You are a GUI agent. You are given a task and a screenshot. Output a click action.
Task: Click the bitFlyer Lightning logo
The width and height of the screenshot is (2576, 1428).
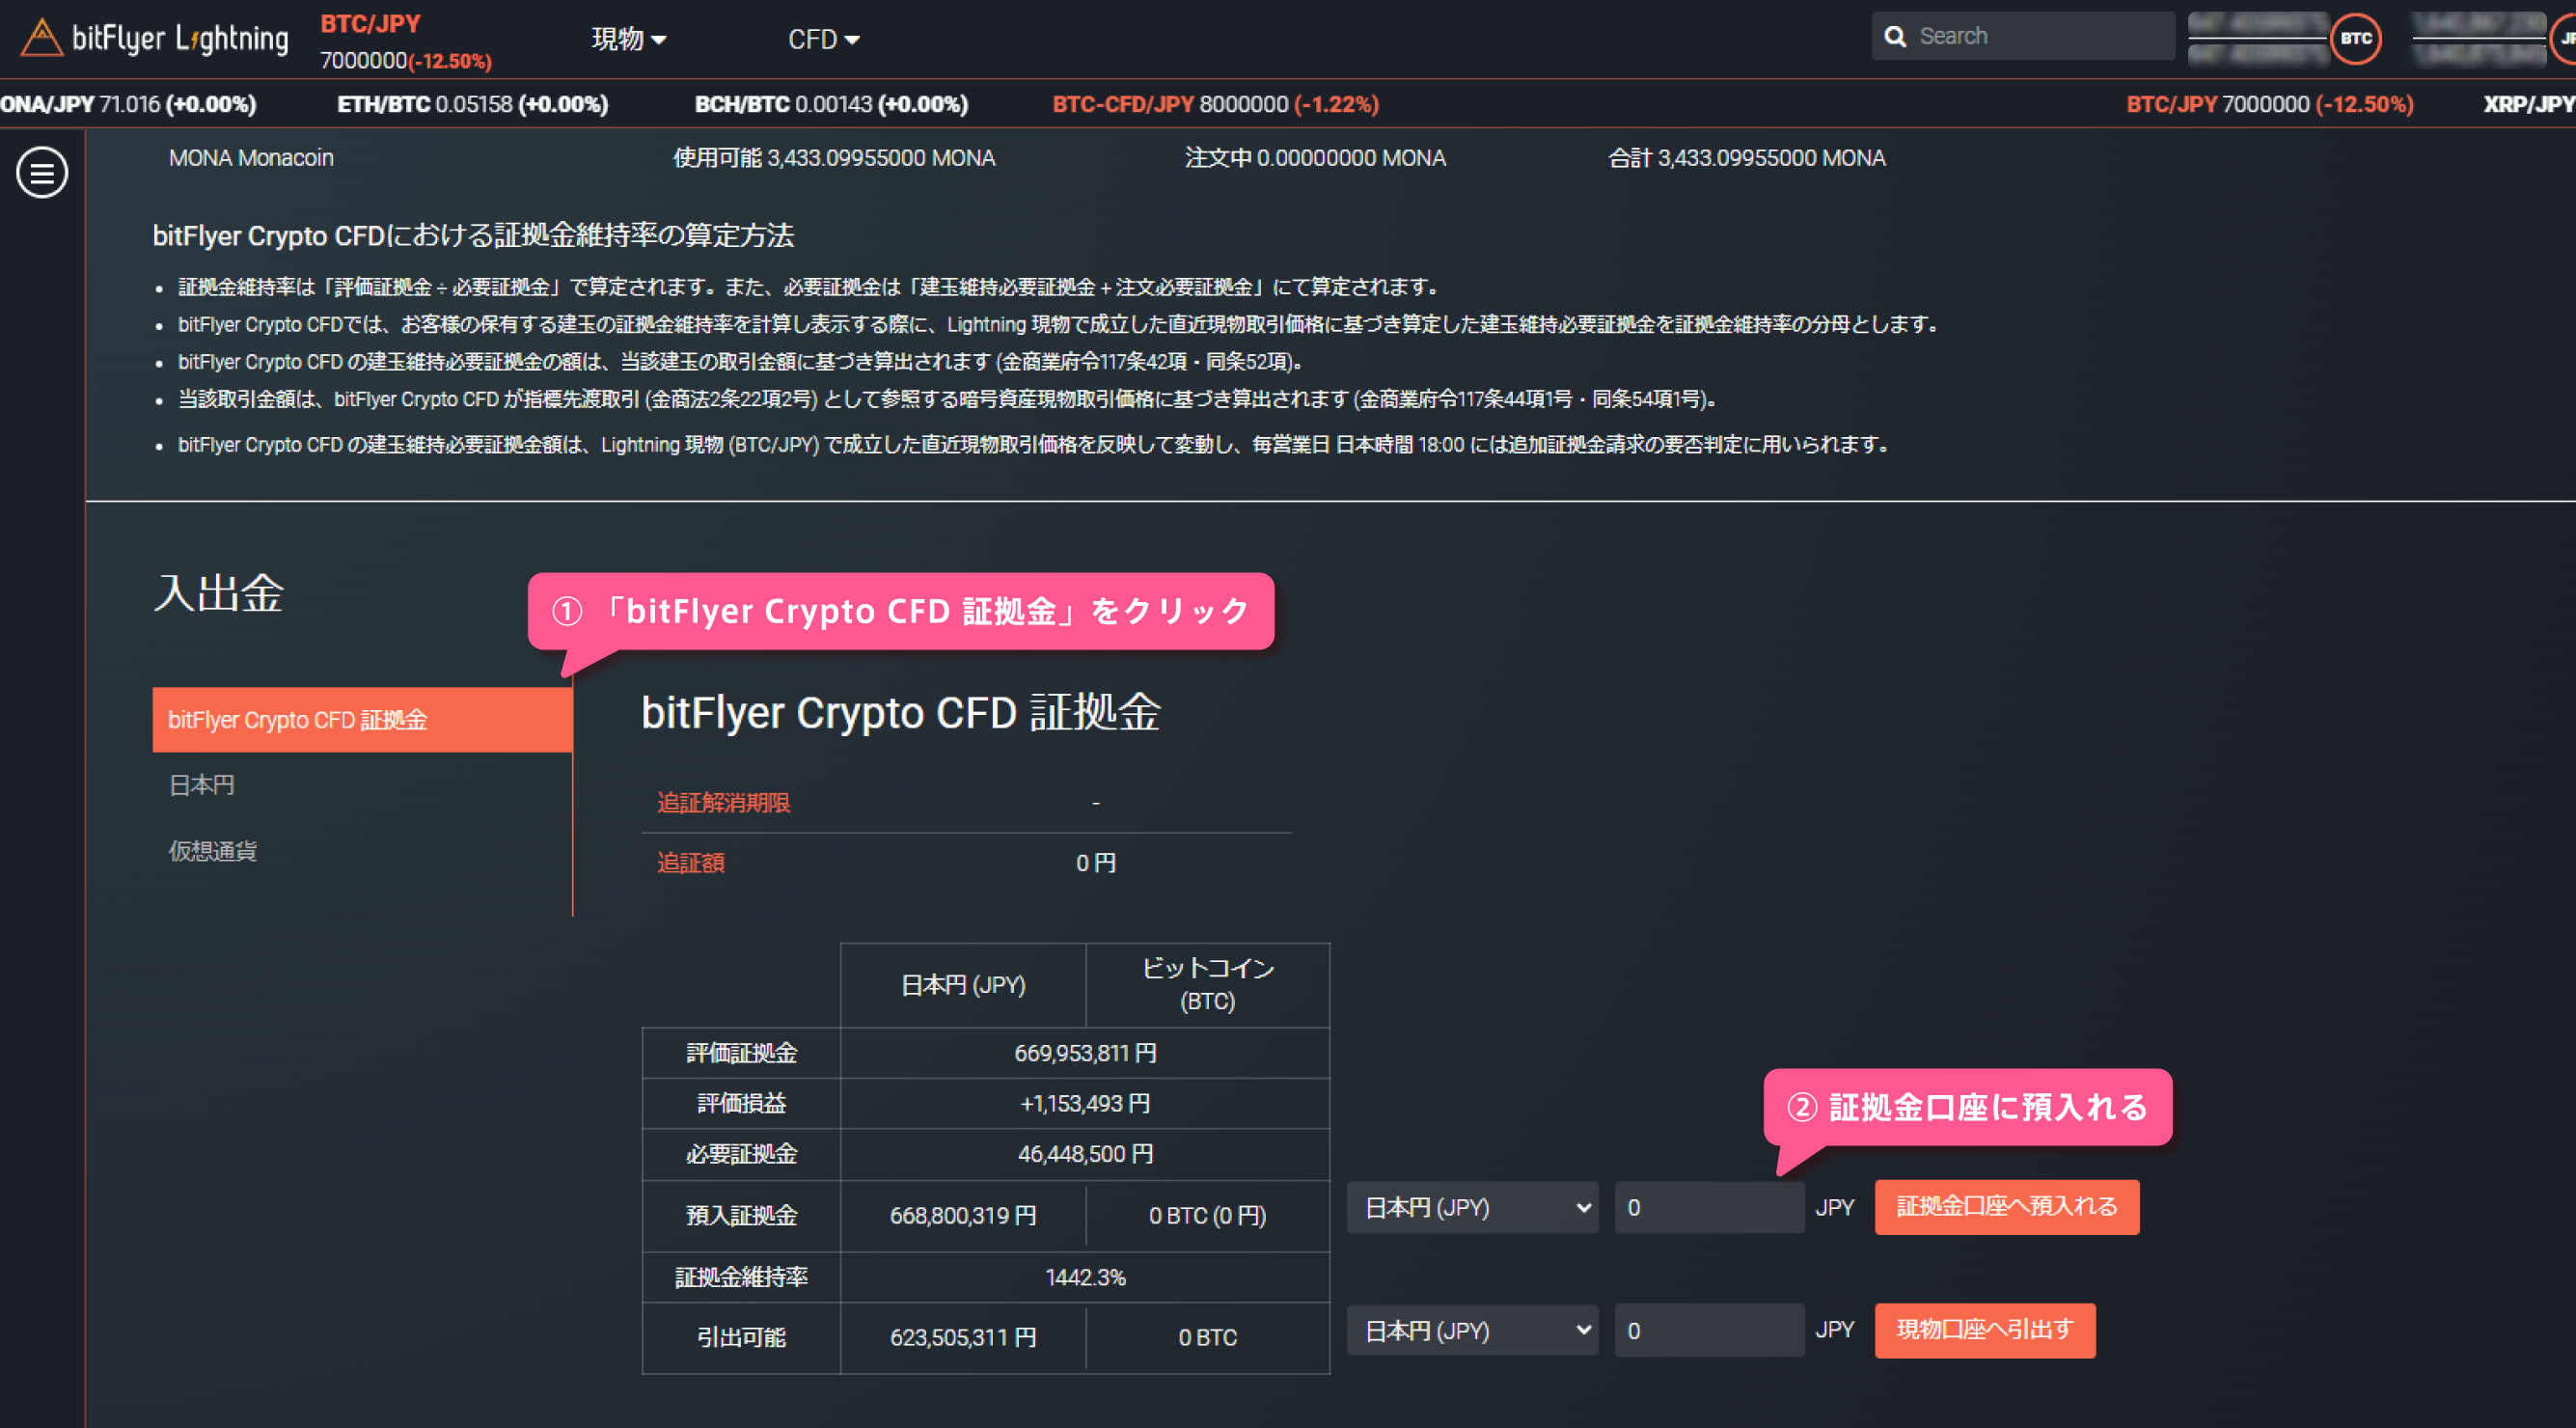click(x=155, y=38)
